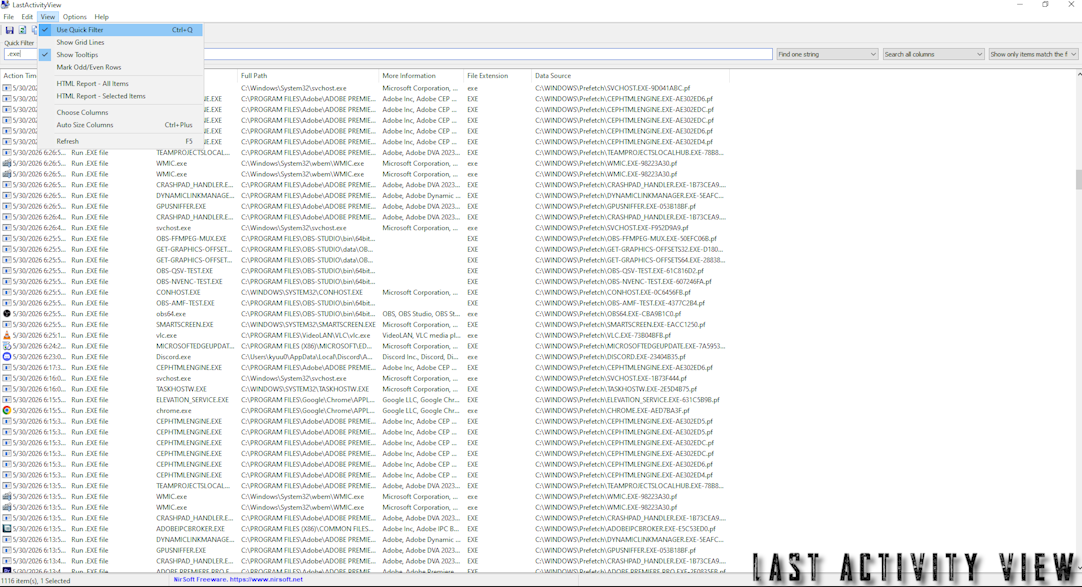
Task: Click the Save Selected Items toolbar icon
Action: 10,30
